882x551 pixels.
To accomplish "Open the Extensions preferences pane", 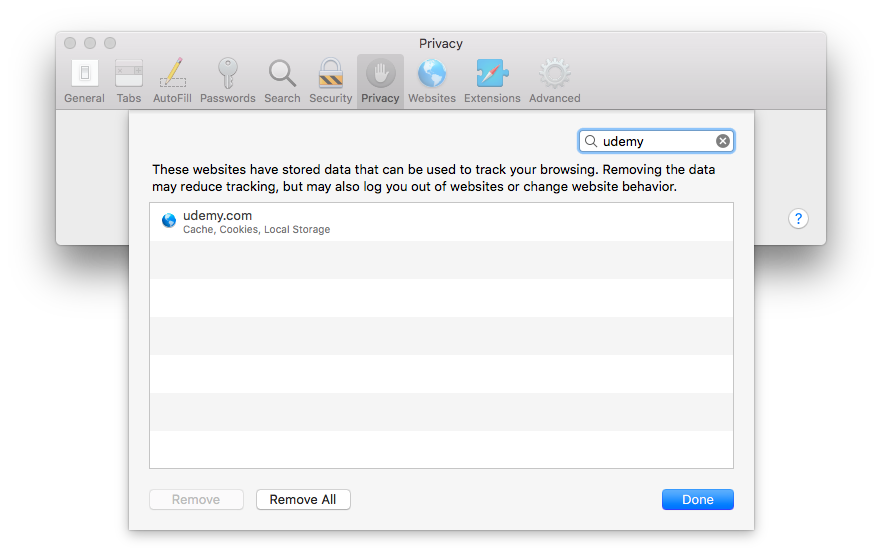I will point(492,81).
